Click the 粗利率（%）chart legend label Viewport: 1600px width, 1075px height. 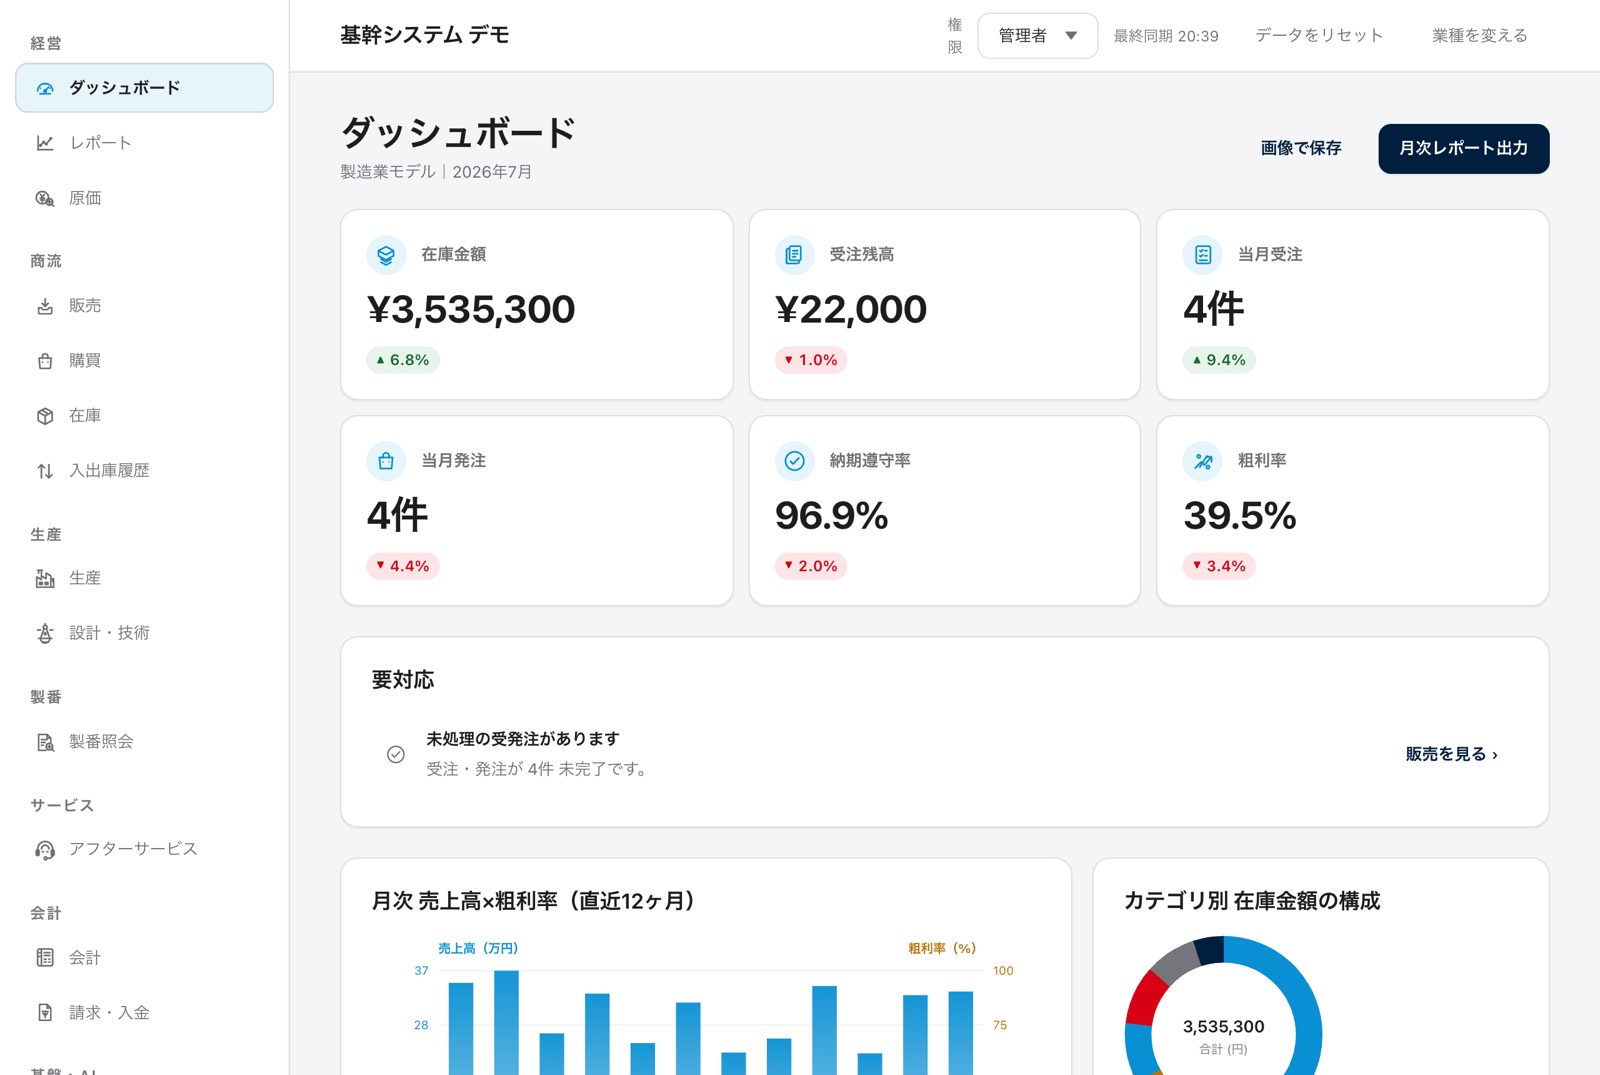(942, 948)
